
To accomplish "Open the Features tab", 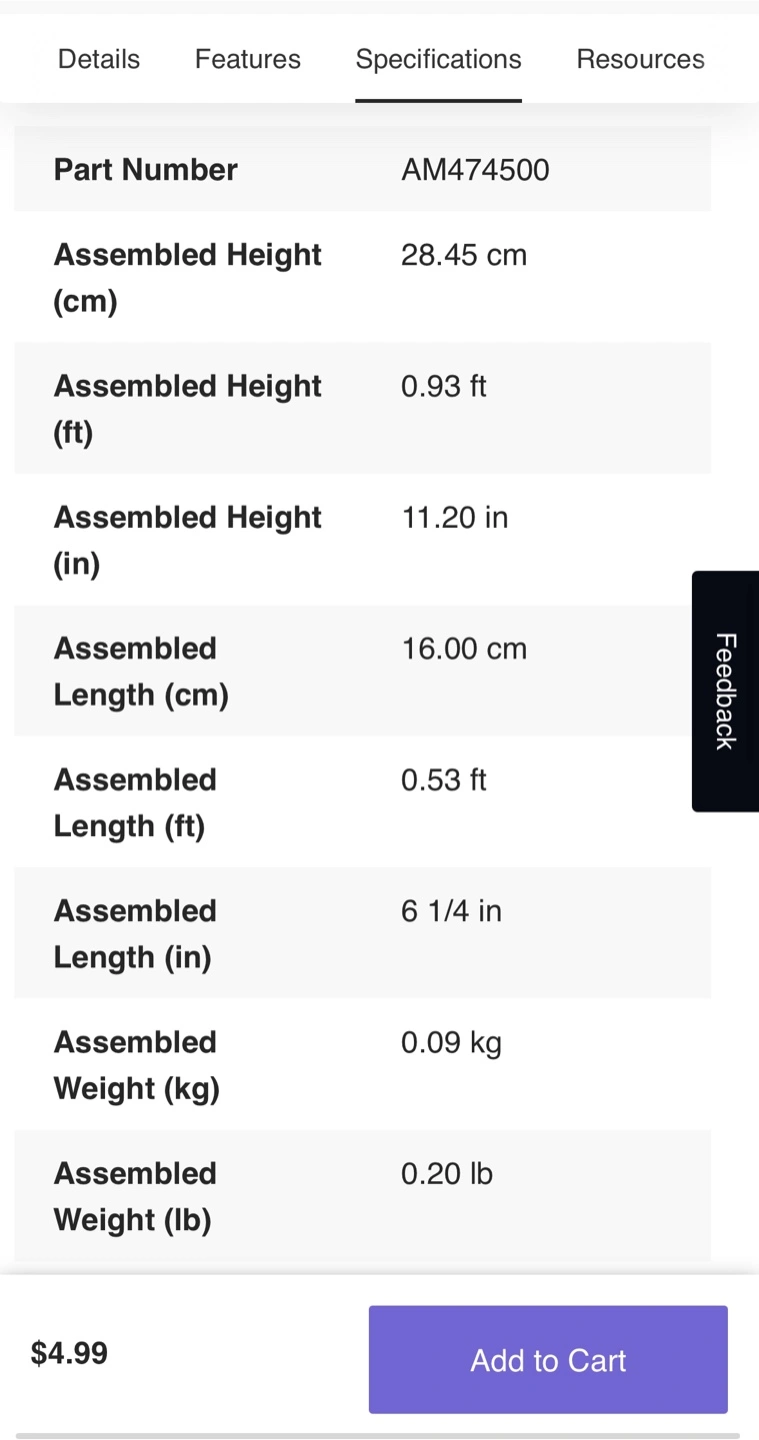I will tap(247, 59).
